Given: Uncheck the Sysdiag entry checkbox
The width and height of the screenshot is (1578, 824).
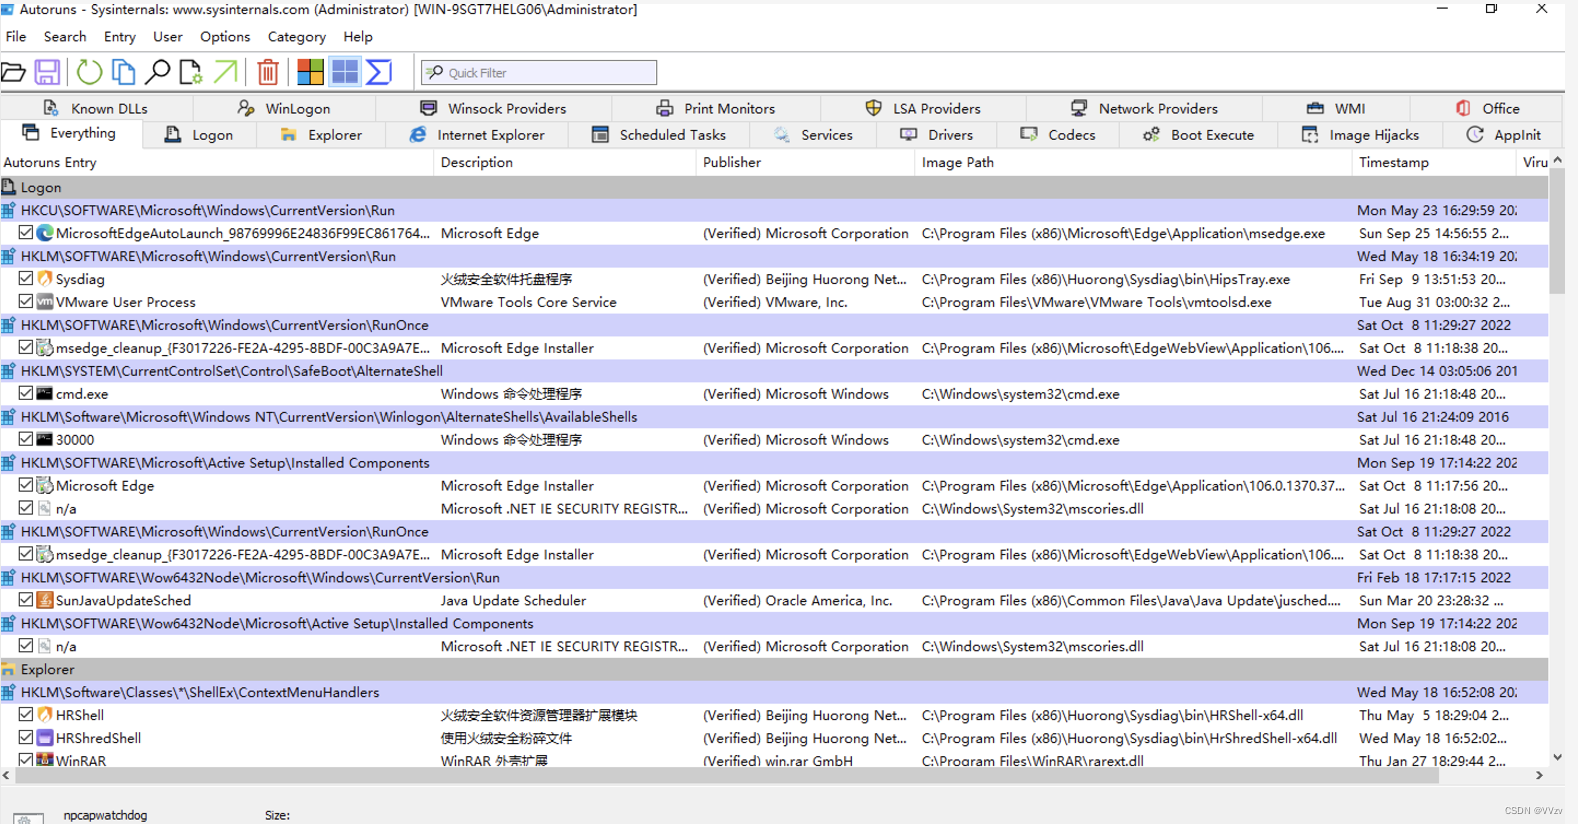Looking at the screenshot, I should point(26,278).
